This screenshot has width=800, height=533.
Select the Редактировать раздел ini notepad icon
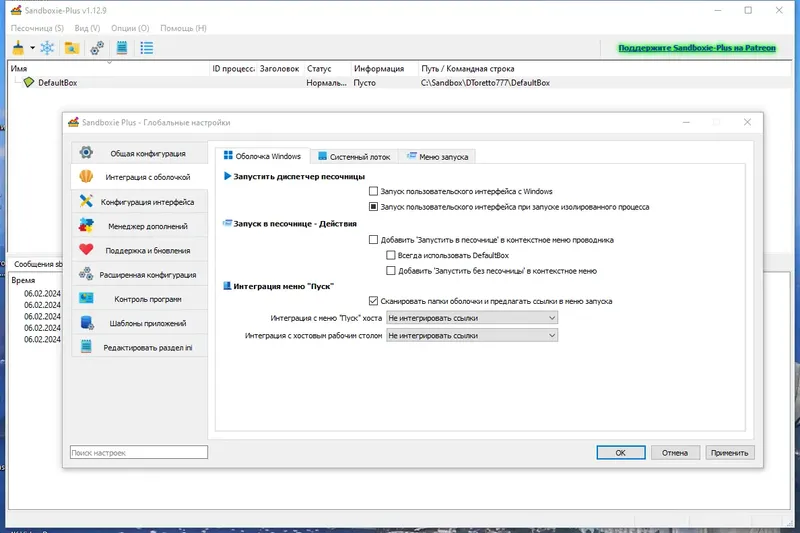86,347
